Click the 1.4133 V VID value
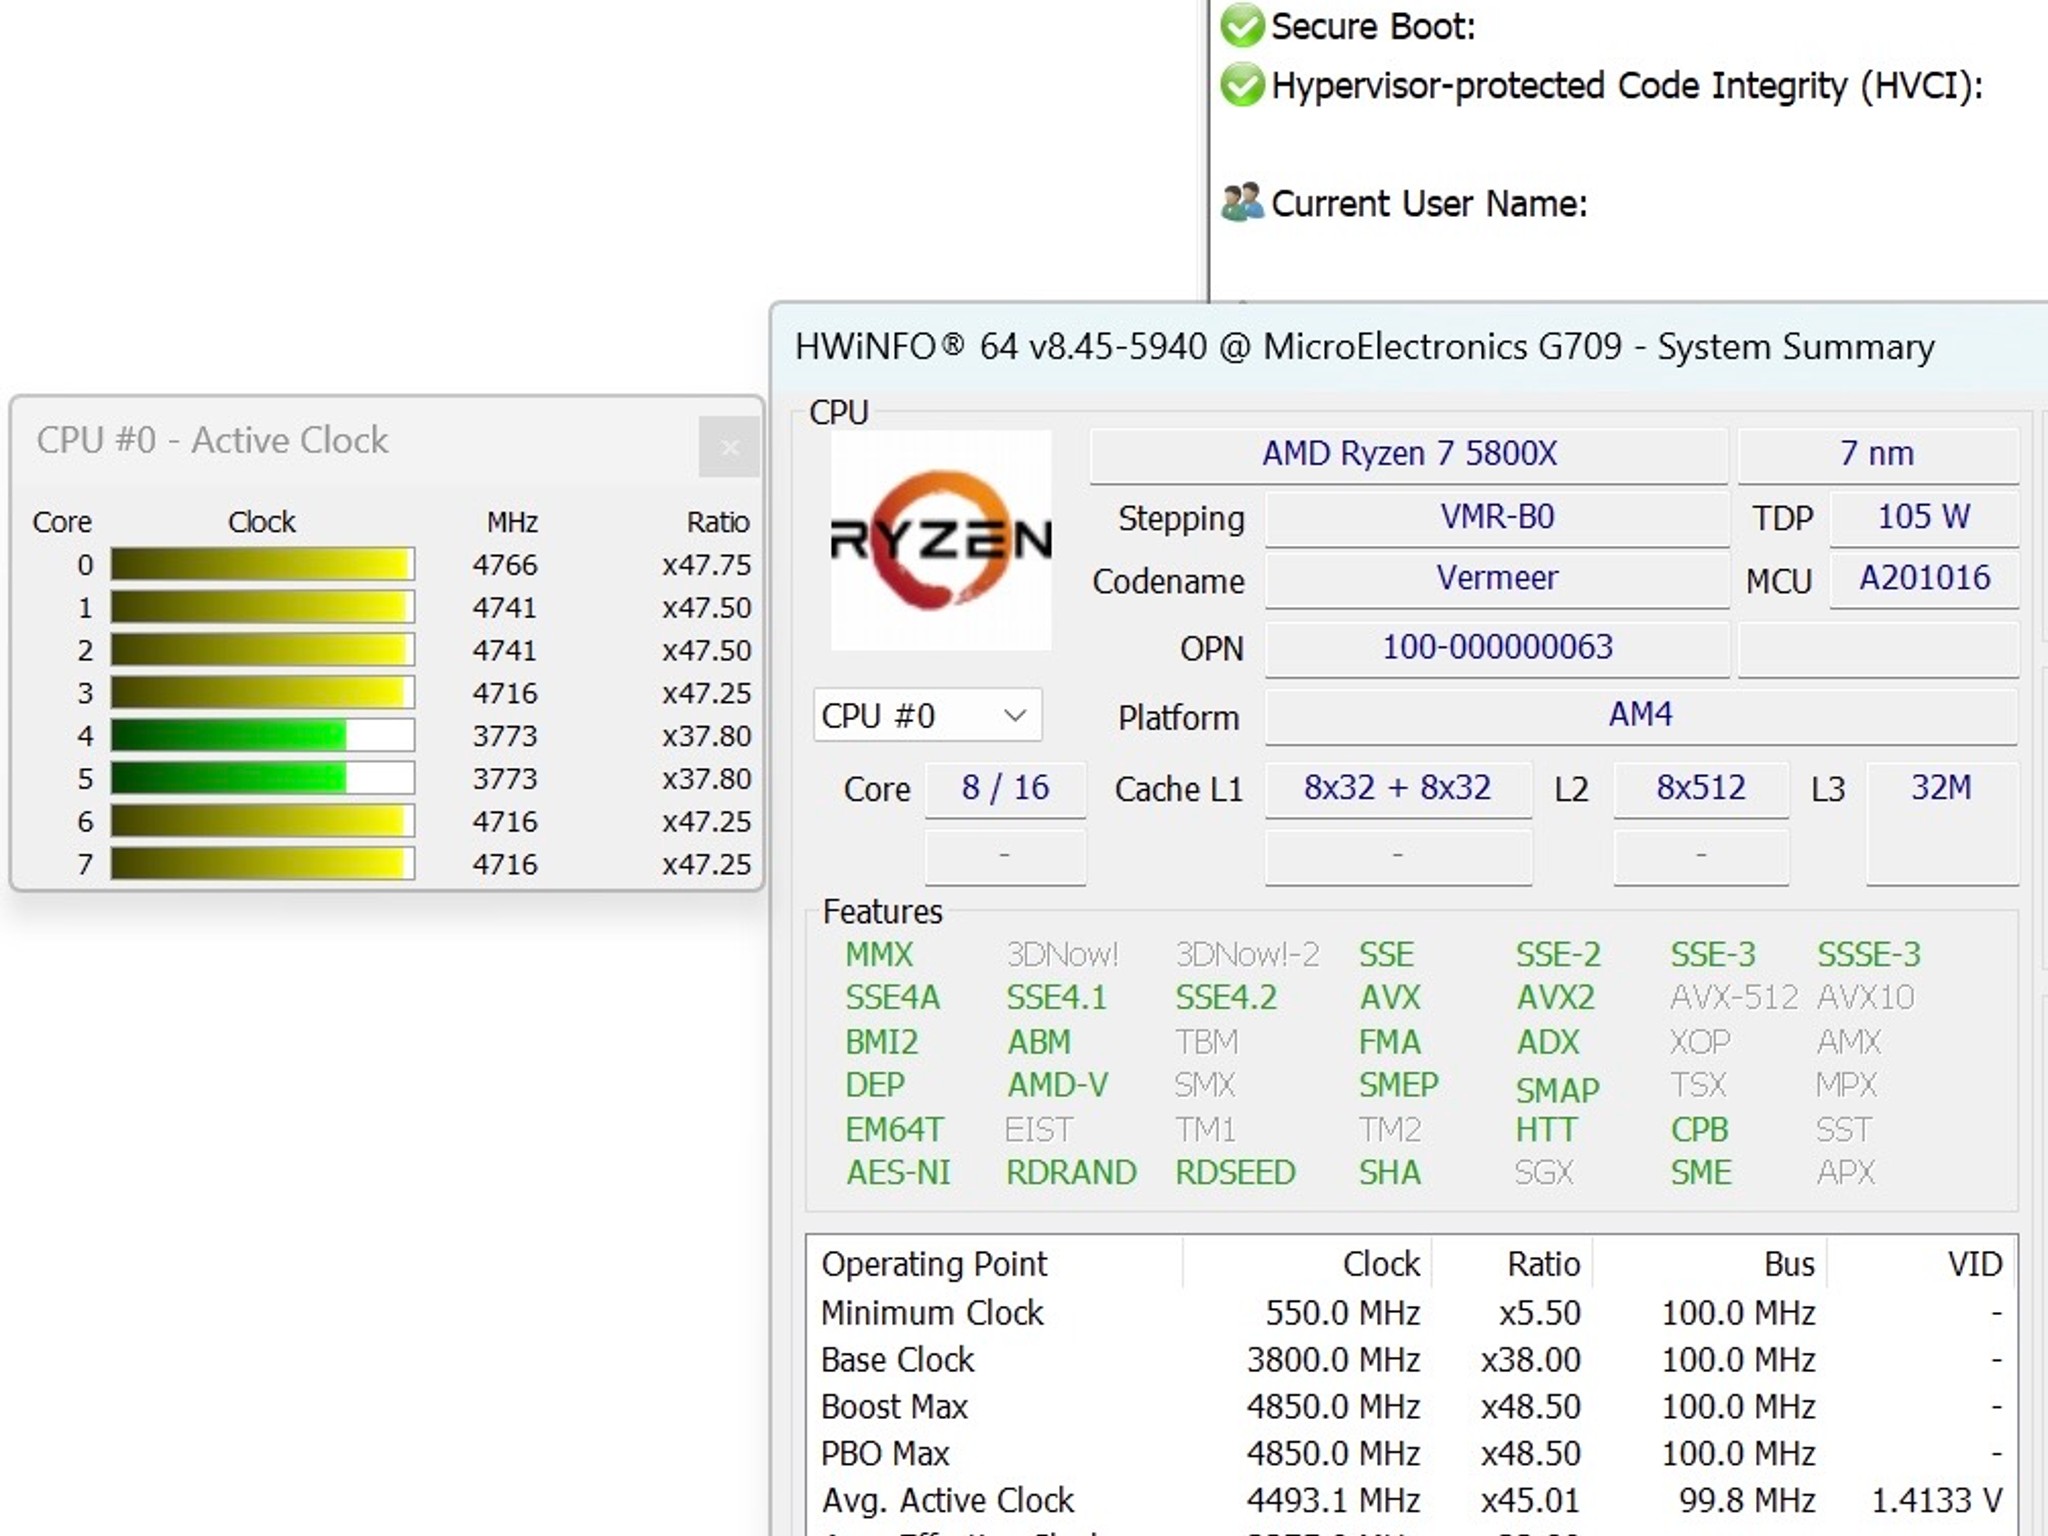2048x1536 pixels. point(1937,1501)
